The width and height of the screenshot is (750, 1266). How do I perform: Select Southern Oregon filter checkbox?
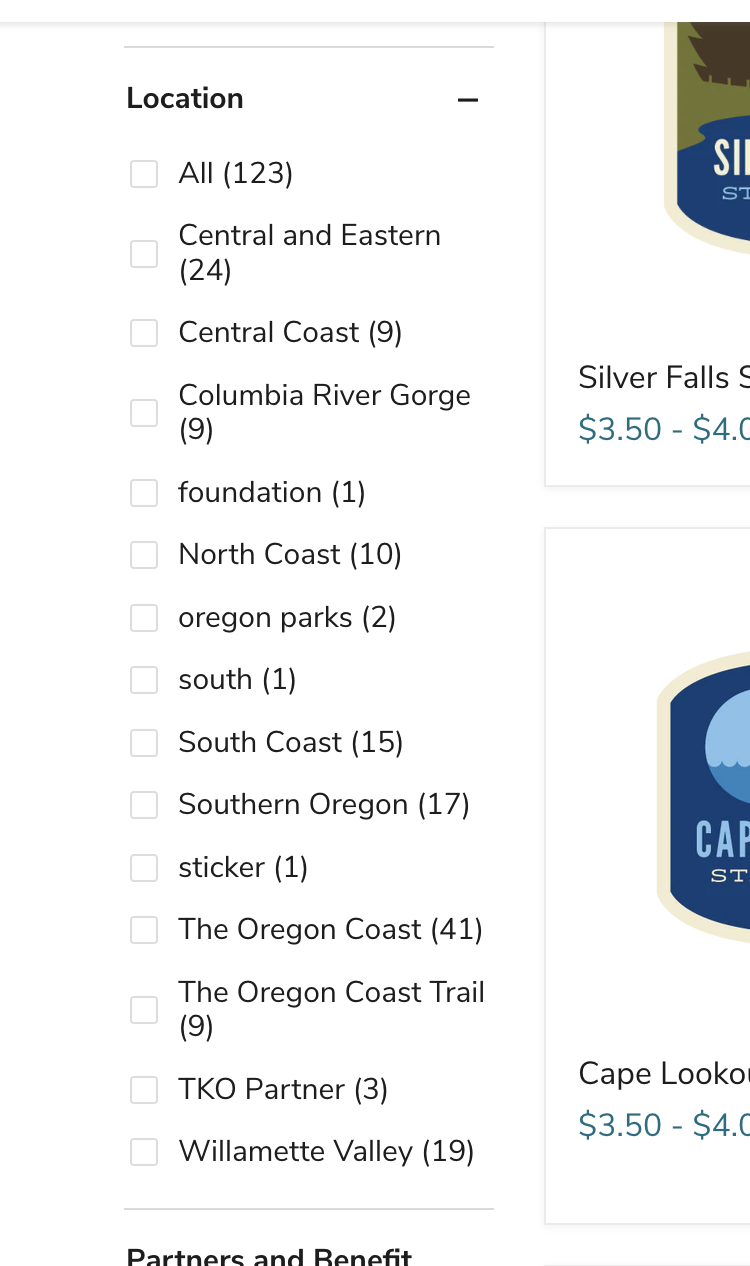144,805
